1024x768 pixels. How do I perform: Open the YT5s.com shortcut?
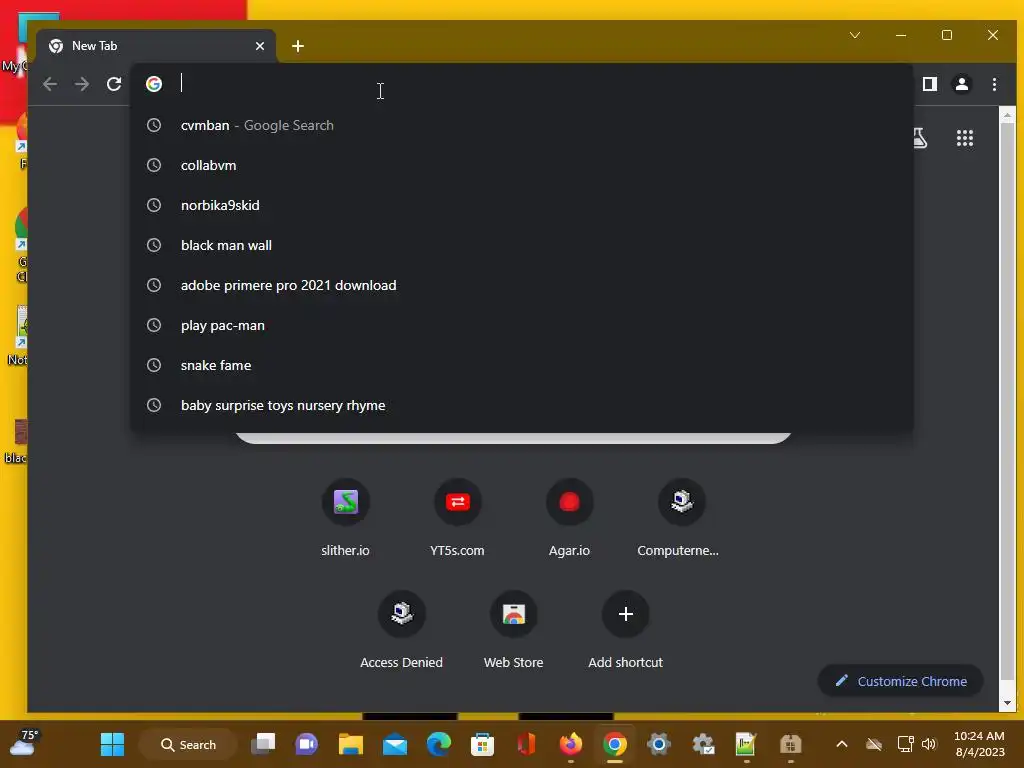click(x=457, y=516)
